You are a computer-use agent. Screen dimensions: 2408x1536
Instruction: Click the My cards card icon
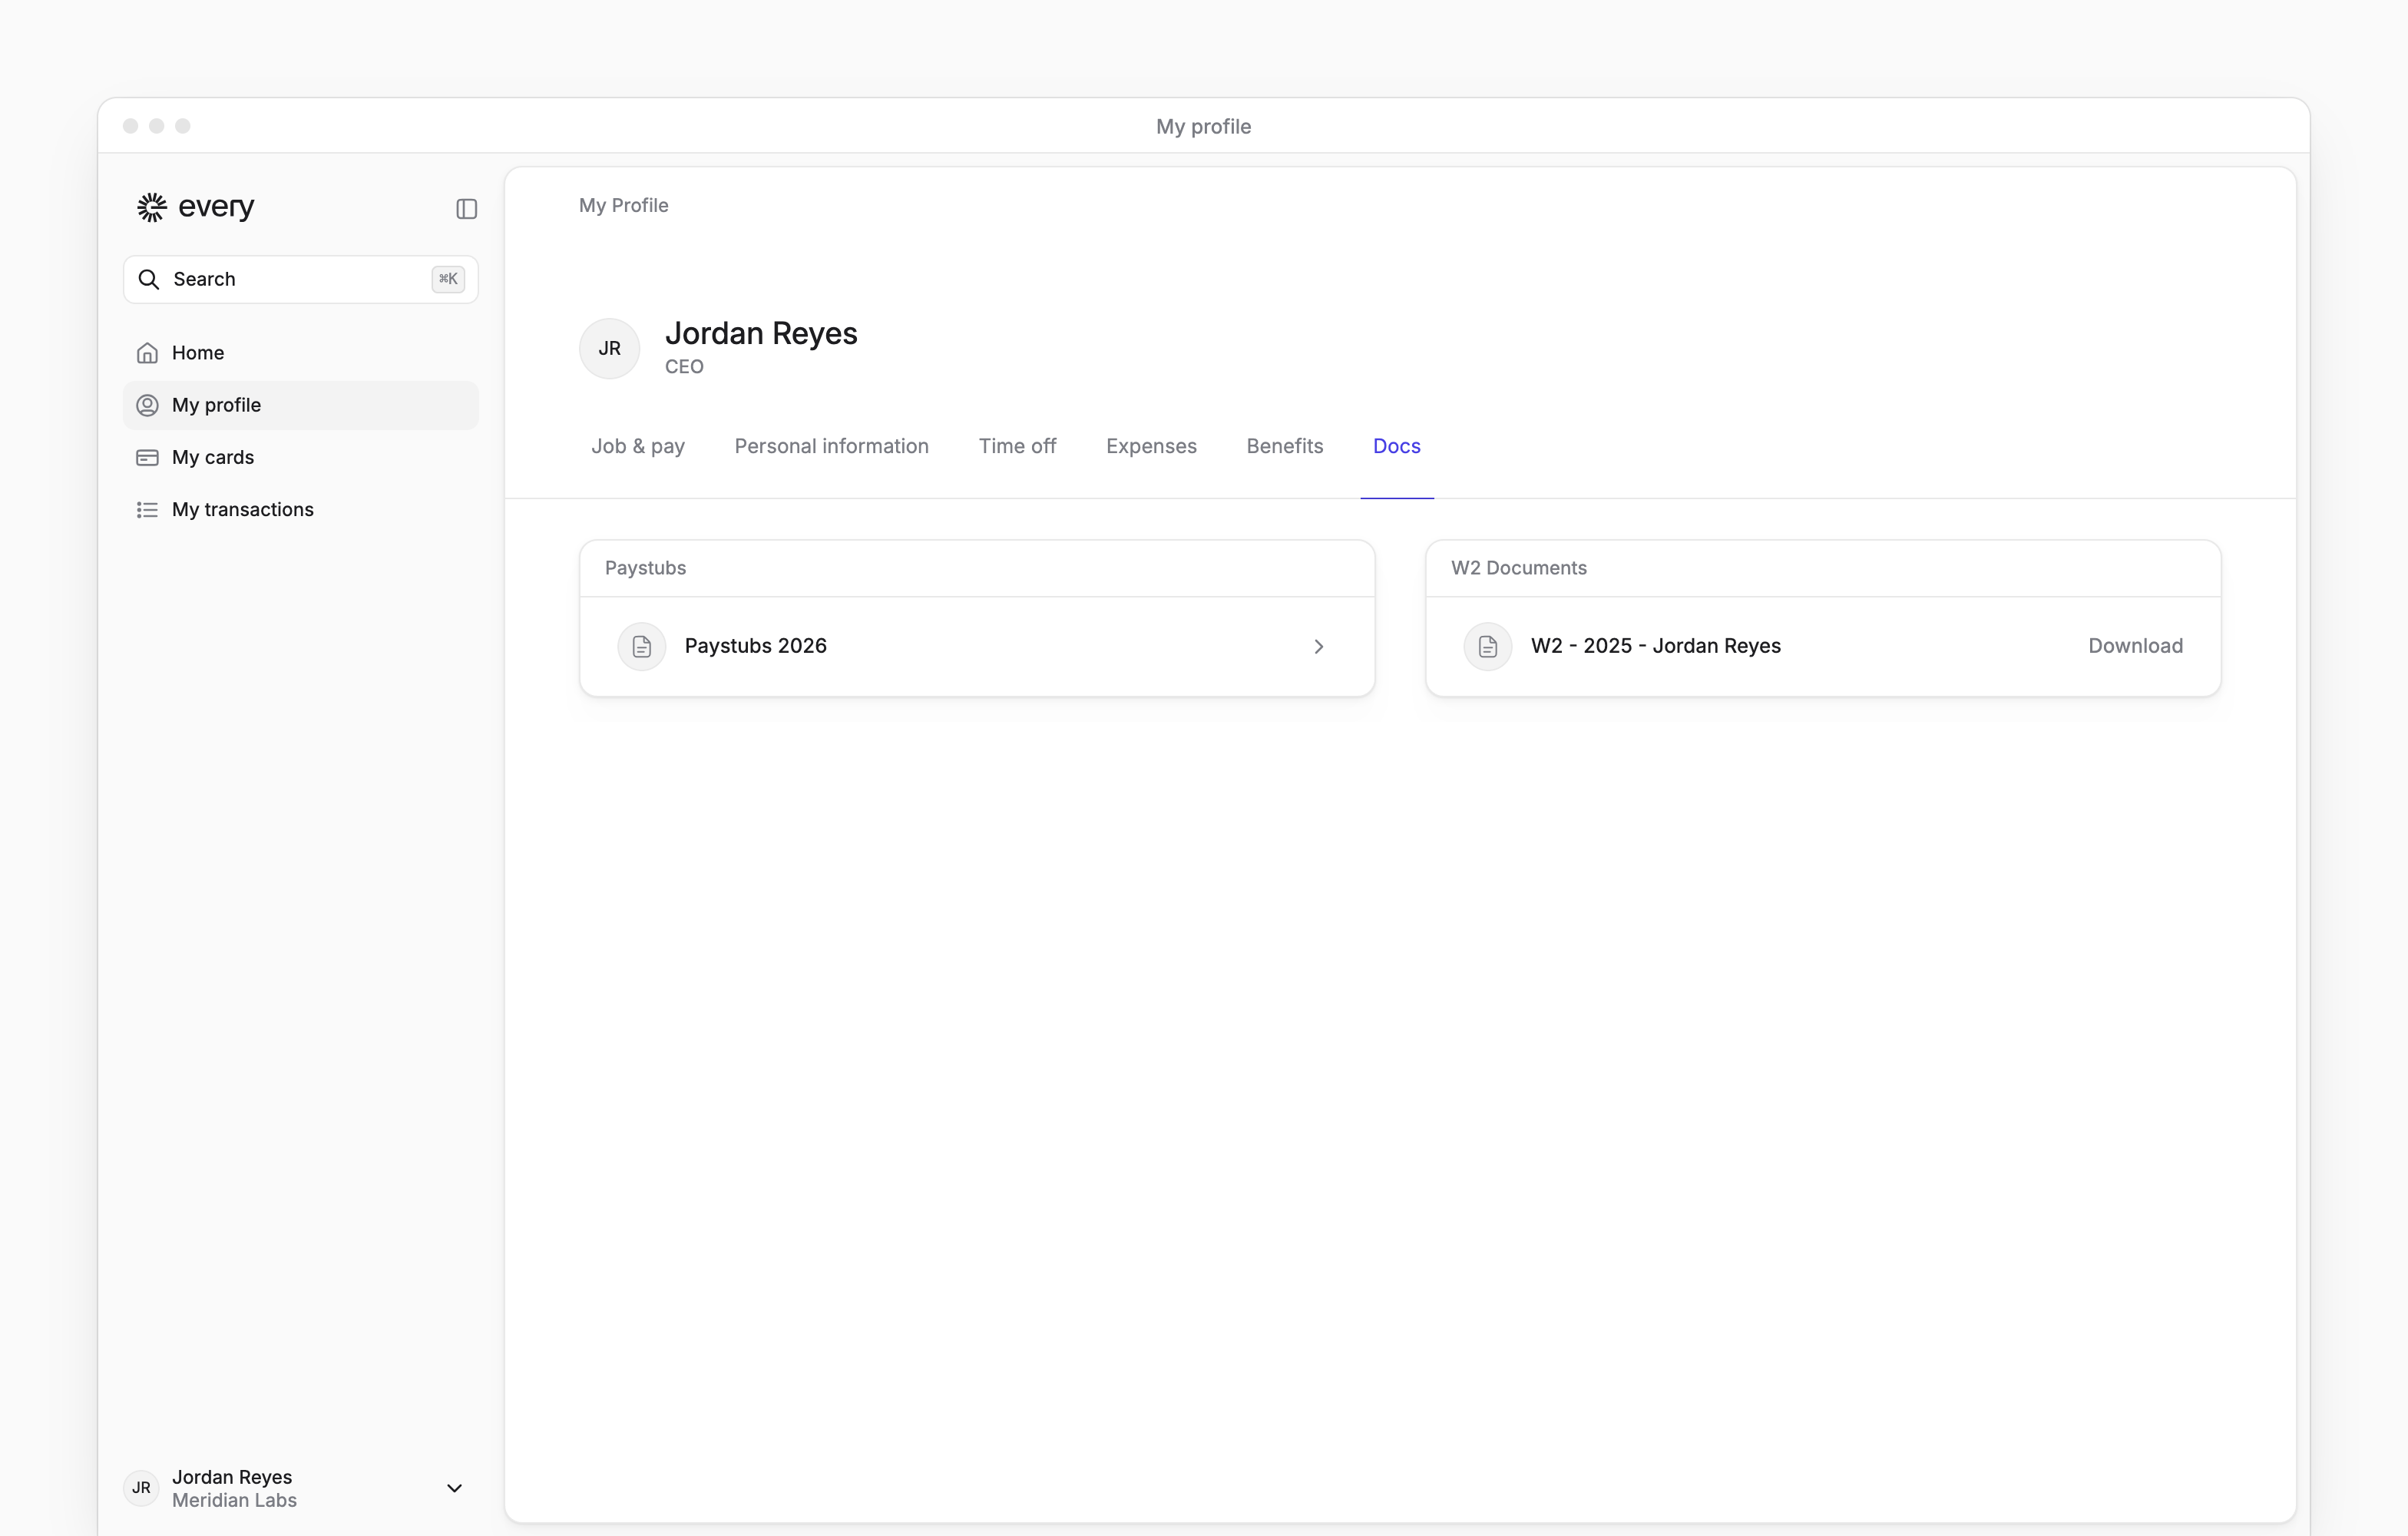[x=147, y=457]
